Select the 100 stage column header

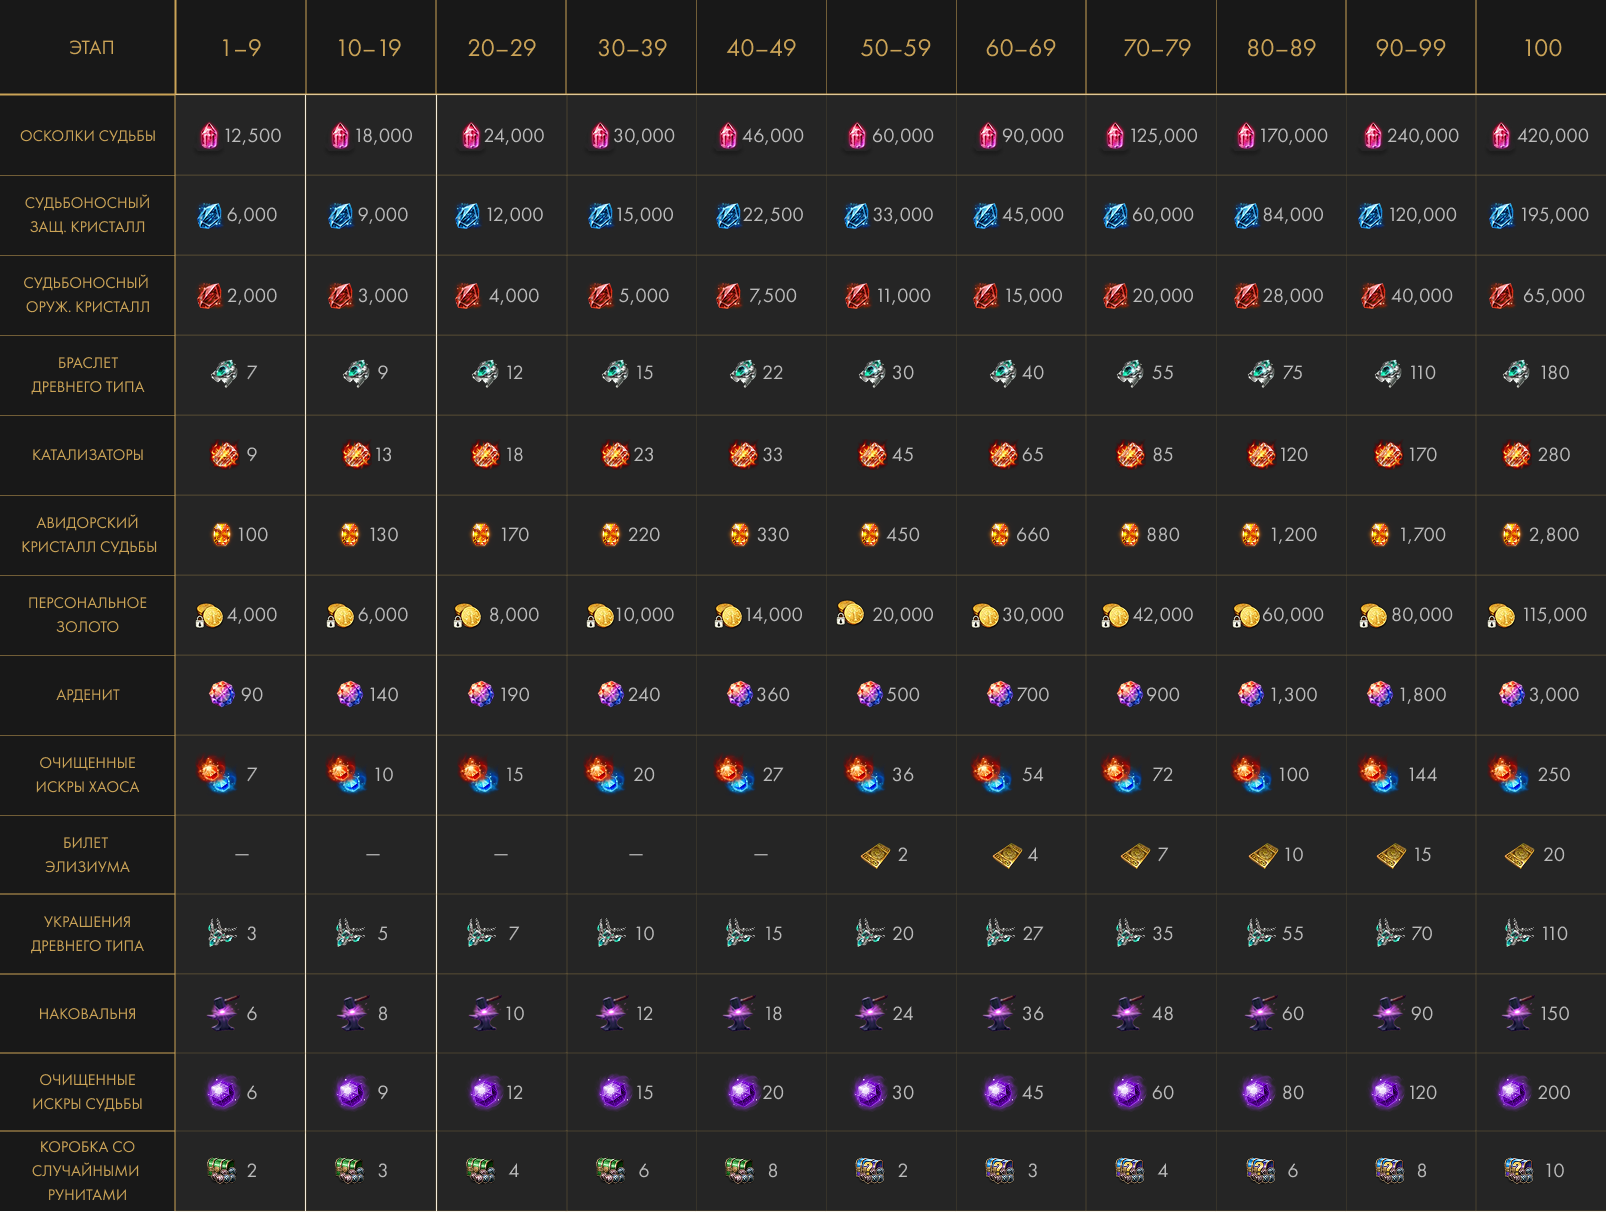pyautogui.click(x=1541, y=48)
